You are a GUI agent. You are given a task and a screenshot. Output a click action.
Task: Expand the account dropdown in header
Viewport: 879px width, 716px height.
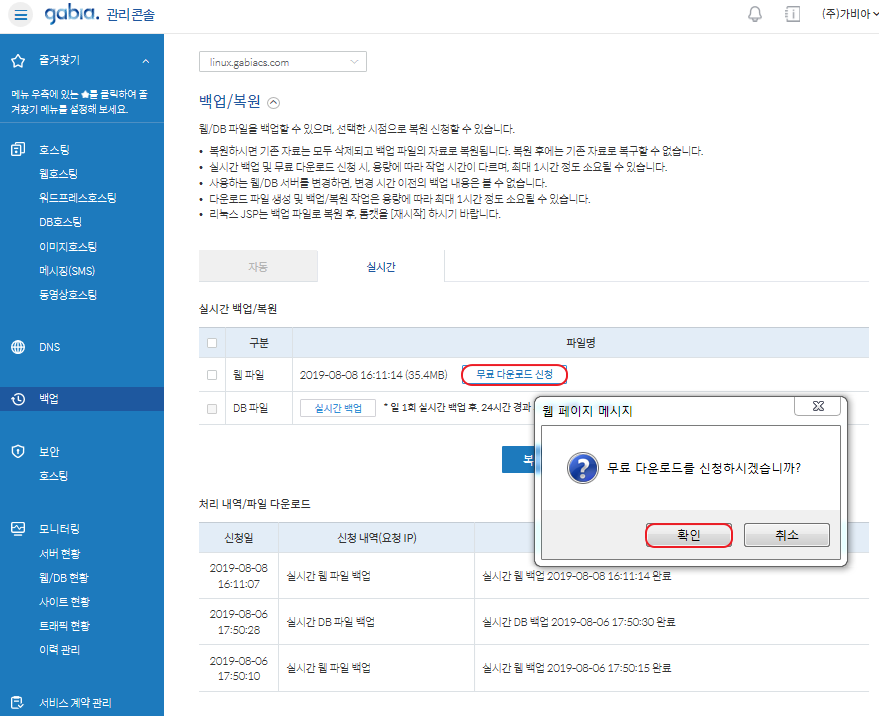[848, 14]
